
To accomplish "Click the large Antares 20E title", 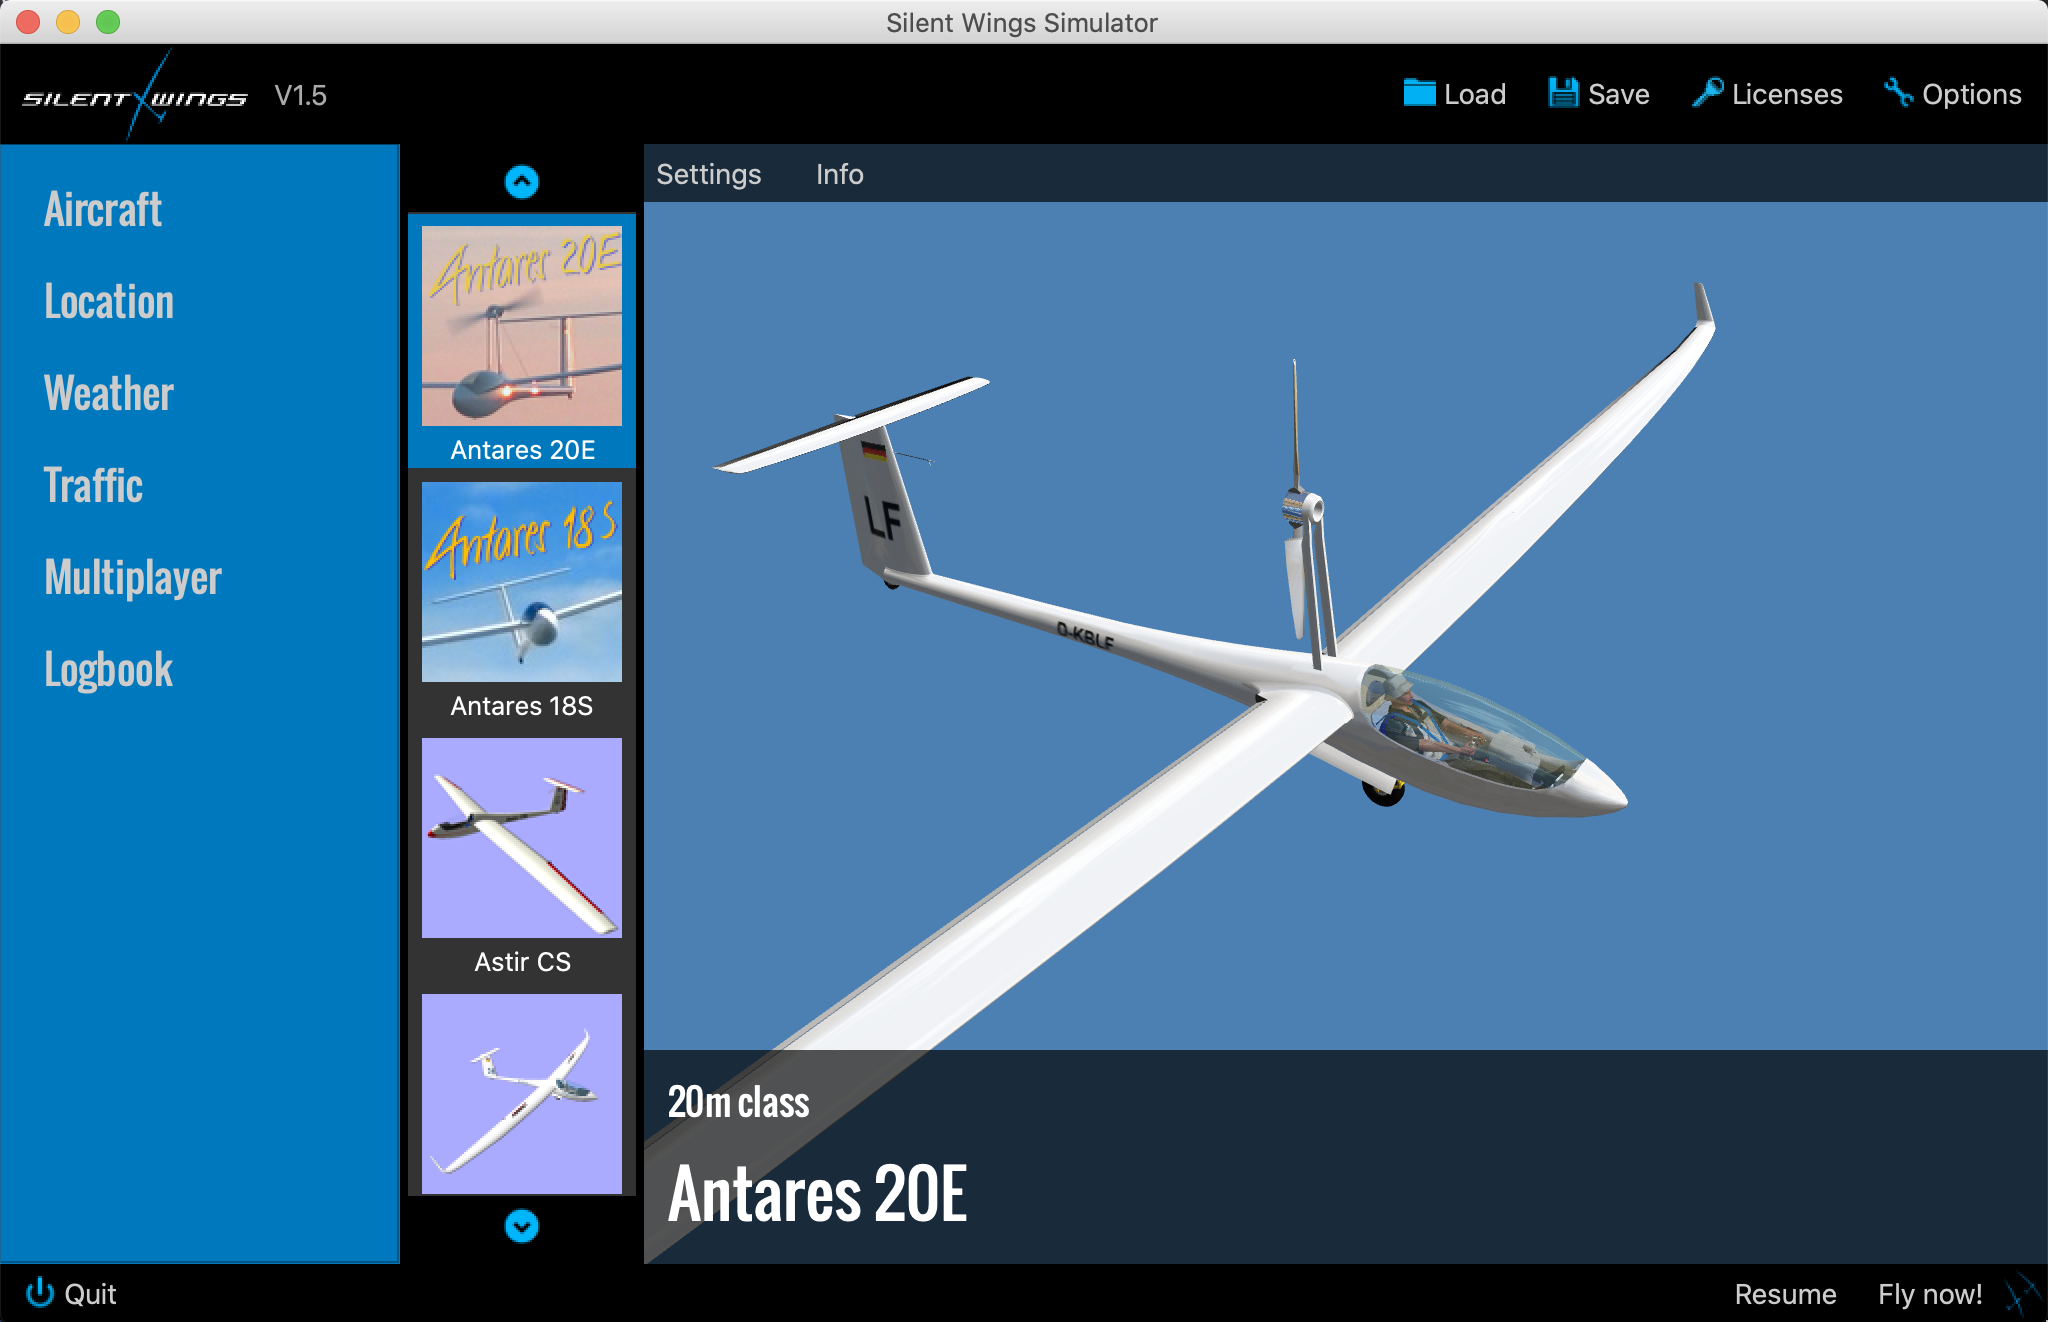I will (x=818, y=1194).
